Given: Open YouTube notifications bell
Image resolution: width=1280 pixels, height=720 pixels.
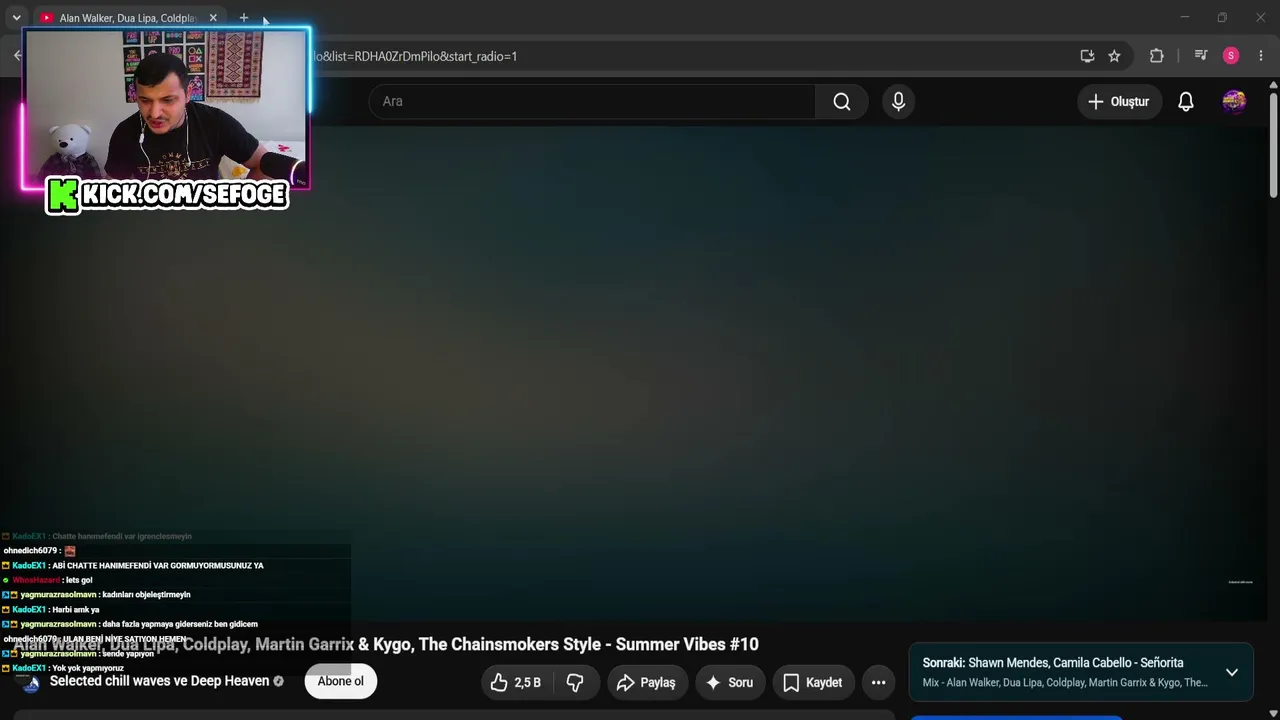Looking at the screenshot, I should coord(1186,101).
